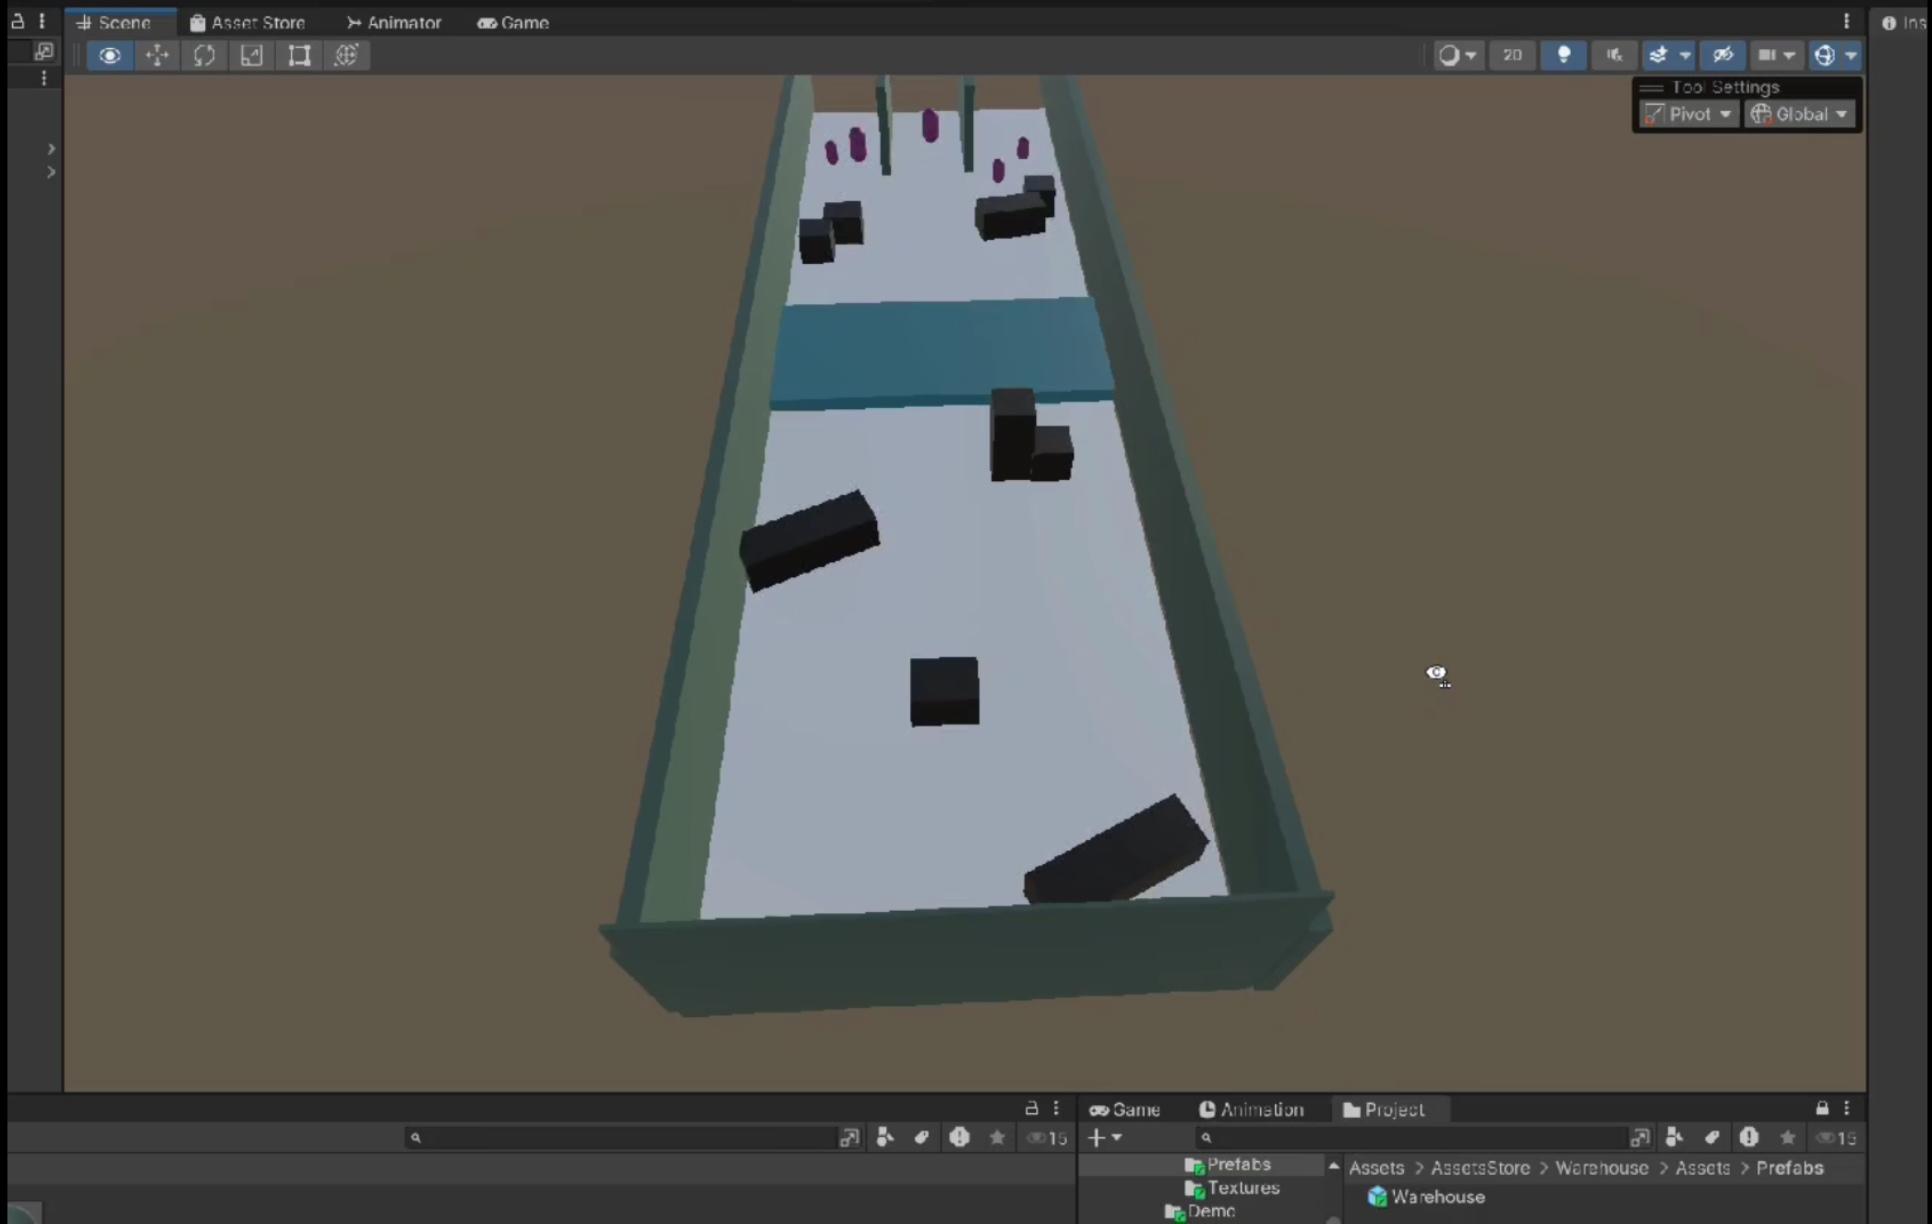Click AssetsStore in the breadcrumb path

point(1479,1167)
